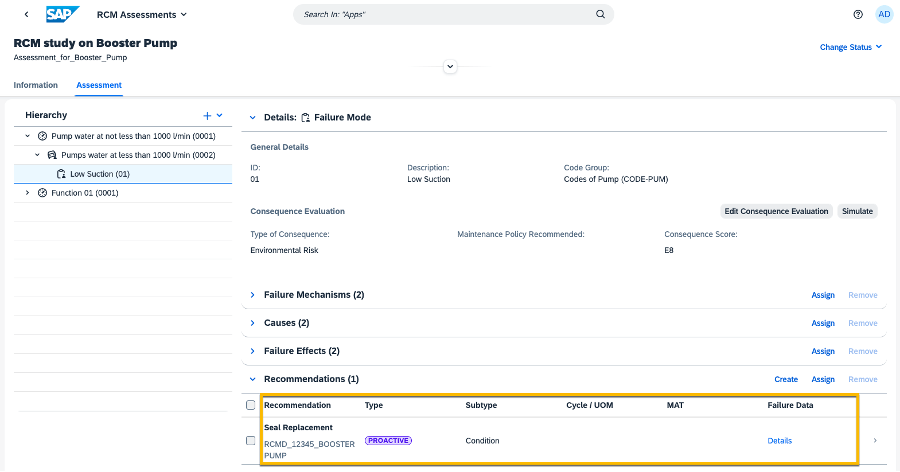Image resolution: width=900 pixels, height=472 pixels.
Task: Remove from Causes section
Action: click(x=863, y=323)
